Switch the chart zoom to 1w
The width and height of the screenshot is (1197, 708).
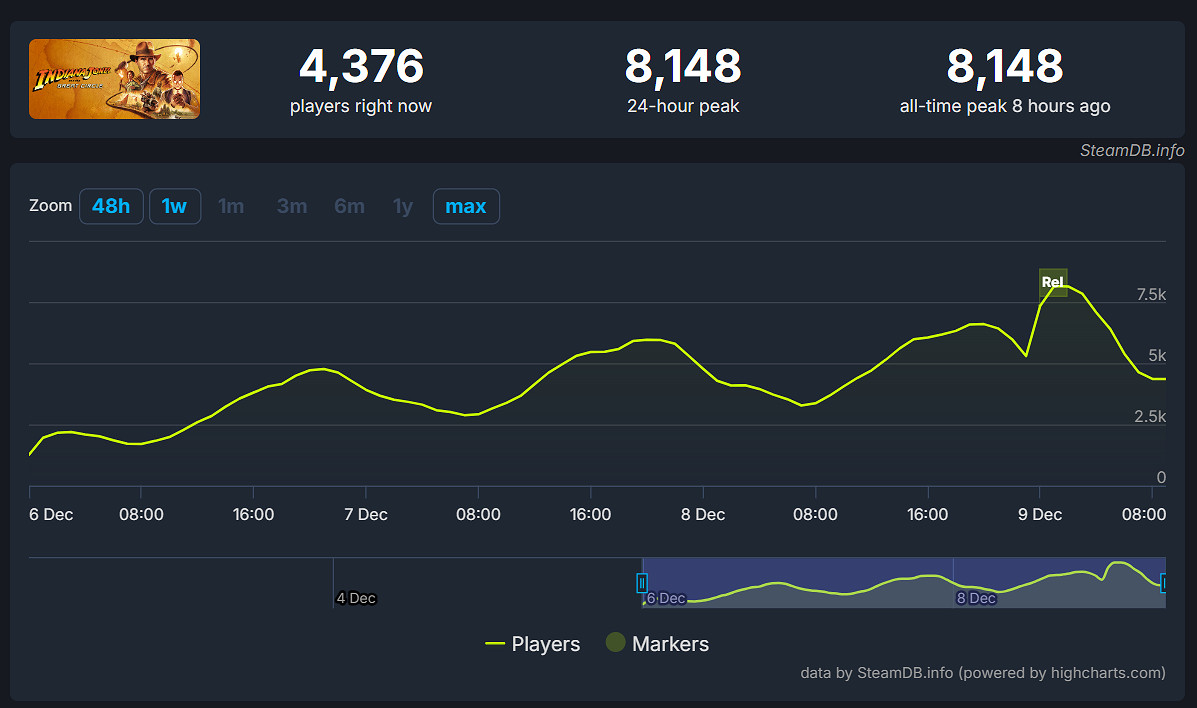click(175, 206)
